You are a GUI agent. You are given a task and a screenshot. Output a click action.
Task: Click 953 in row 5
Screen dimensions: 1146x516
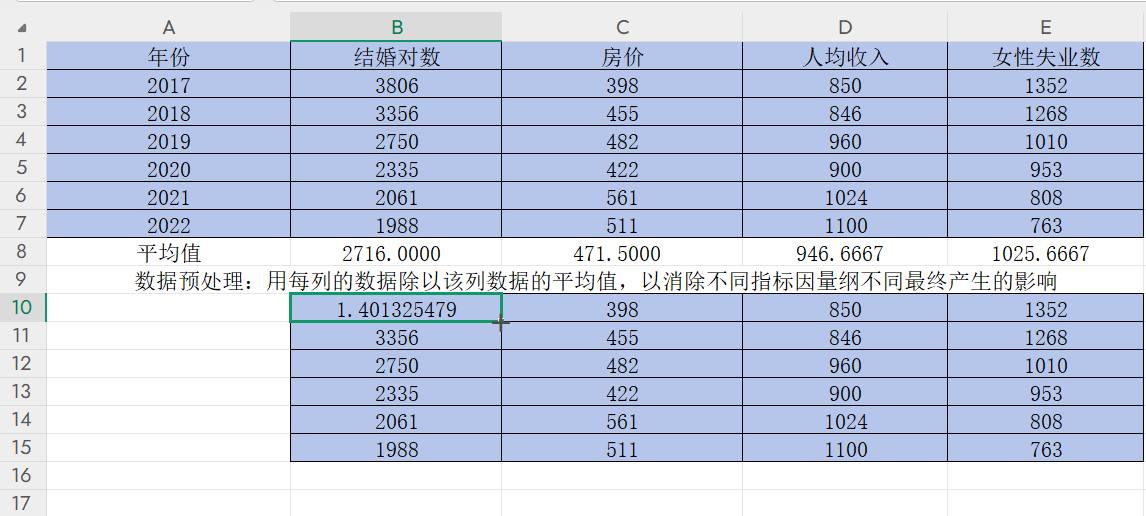click(1046, 169)
